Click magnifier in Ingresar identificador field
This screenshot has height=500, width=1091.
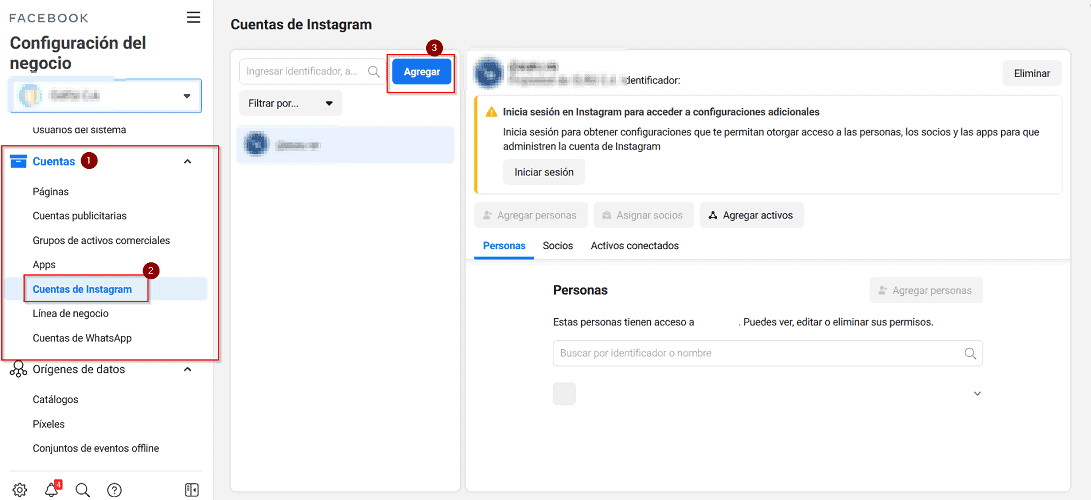(x=373, y=71)
